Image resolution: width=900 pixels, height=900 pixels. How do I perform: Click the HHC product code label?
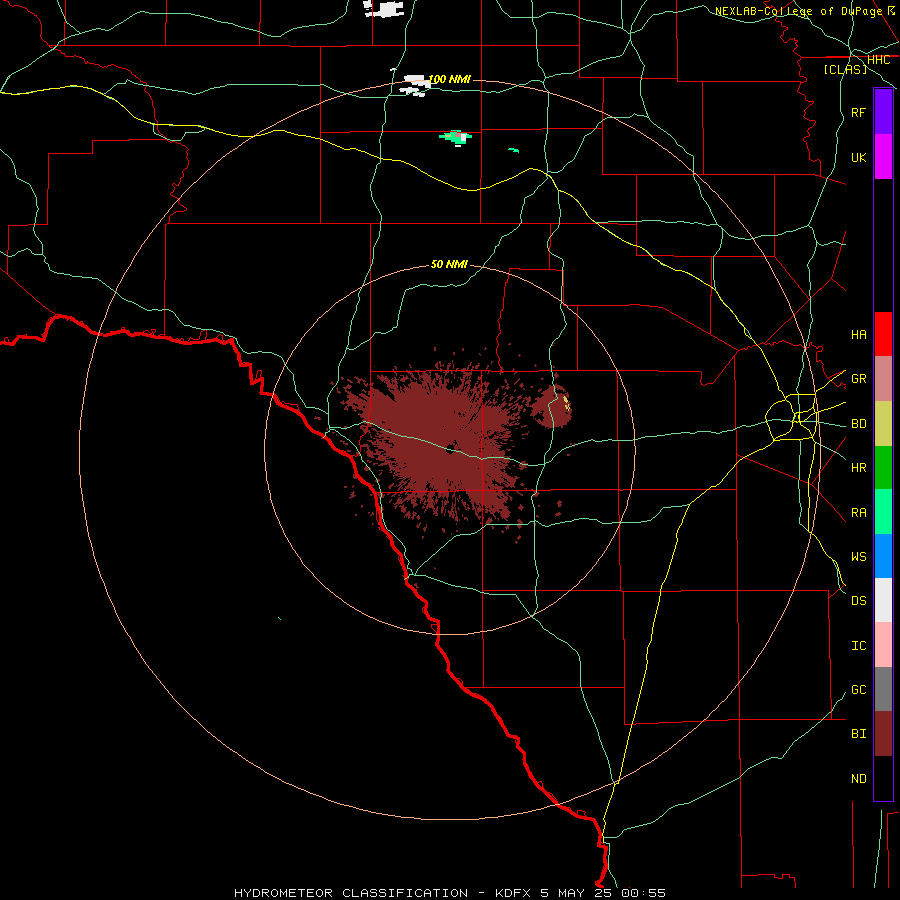[x=878, y=60]
